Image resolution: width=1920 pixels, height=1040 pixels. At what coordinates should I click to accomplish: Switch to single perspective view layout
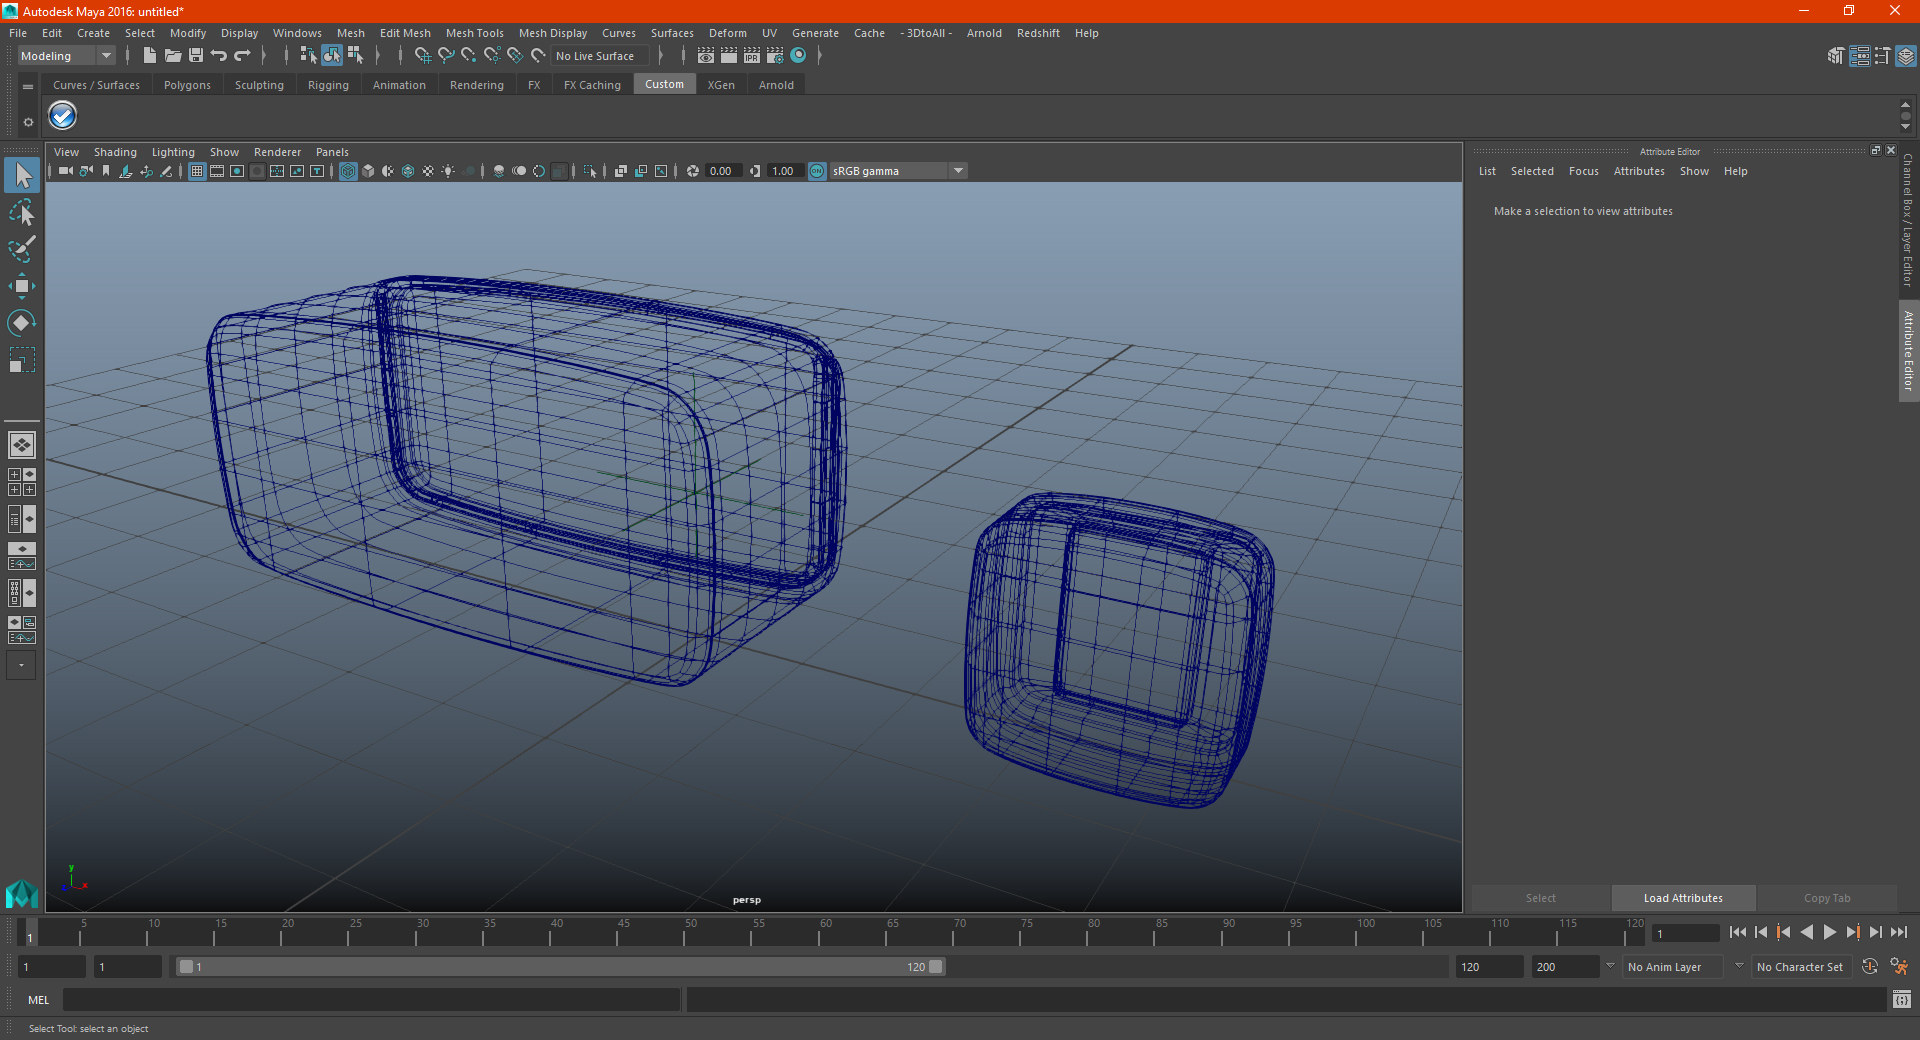click(x=21, y=445)
